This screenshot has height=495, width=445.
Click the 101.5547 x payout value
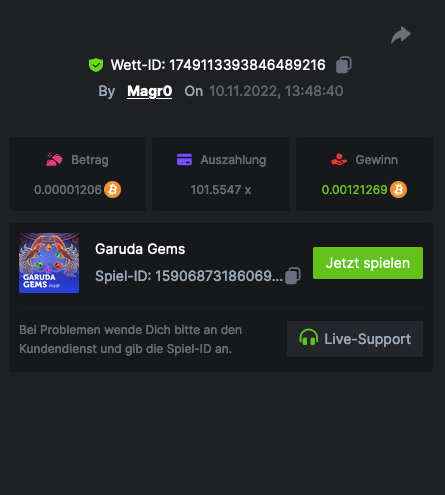[x=221, y=190]
